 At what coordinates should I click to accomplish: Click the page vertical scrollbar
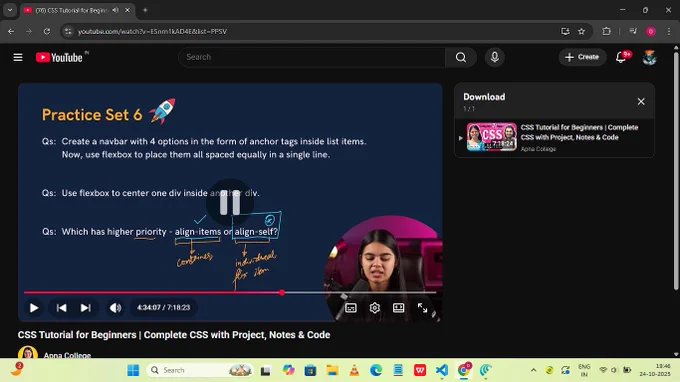coord(676,171)
